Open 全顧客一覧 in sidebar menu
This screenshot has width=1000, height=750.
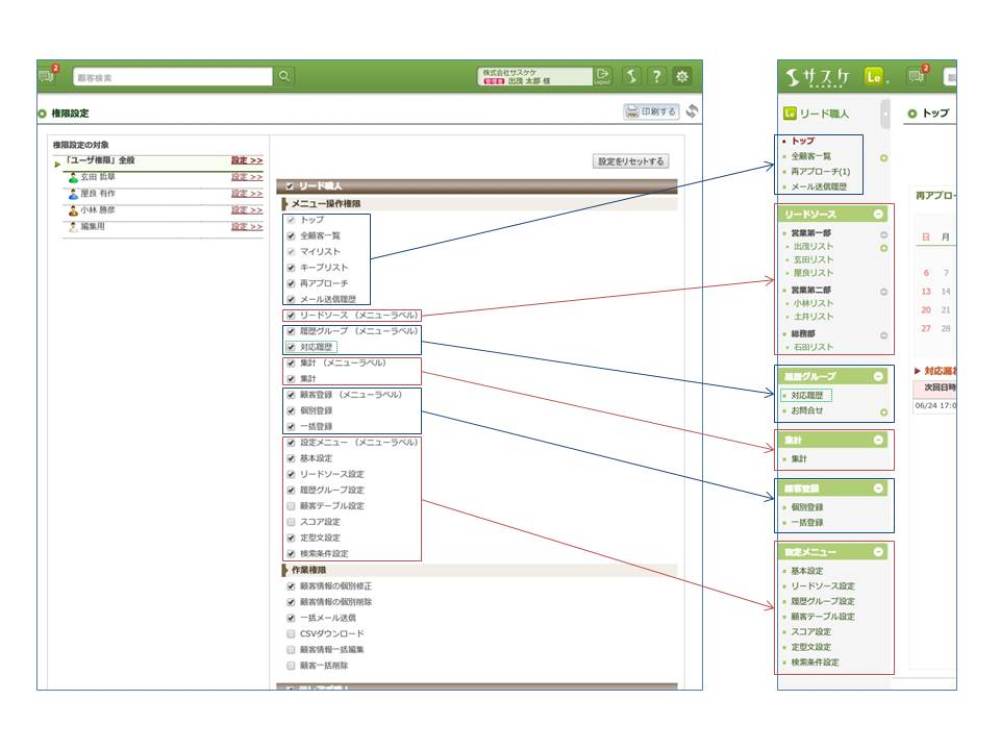pos(811,157)
